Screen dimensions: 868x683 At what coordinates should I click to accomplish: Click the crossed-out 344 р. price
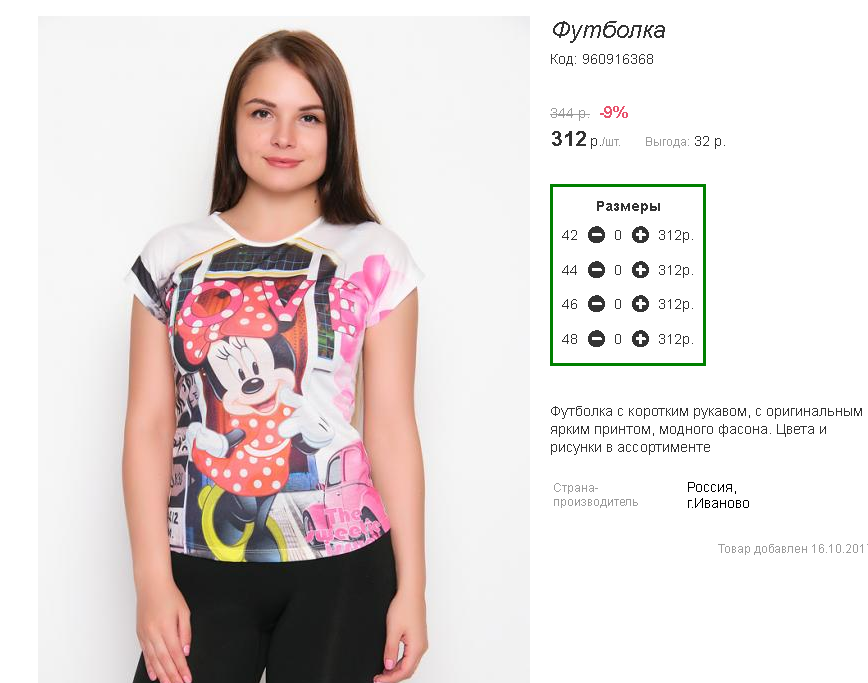point(570,113)
